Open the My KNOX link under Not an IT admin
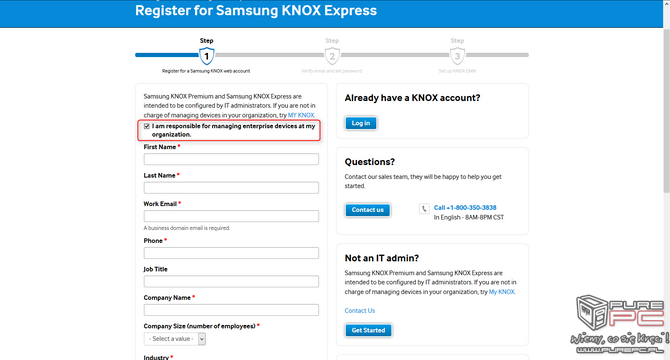The height and width of the screenshot is (360, 670). (502, 292)
